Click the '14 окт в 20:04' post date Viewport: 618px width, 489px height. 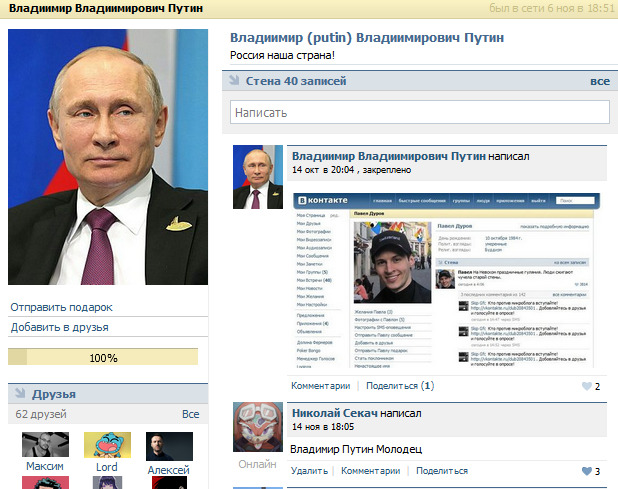(x=323, y=170)
